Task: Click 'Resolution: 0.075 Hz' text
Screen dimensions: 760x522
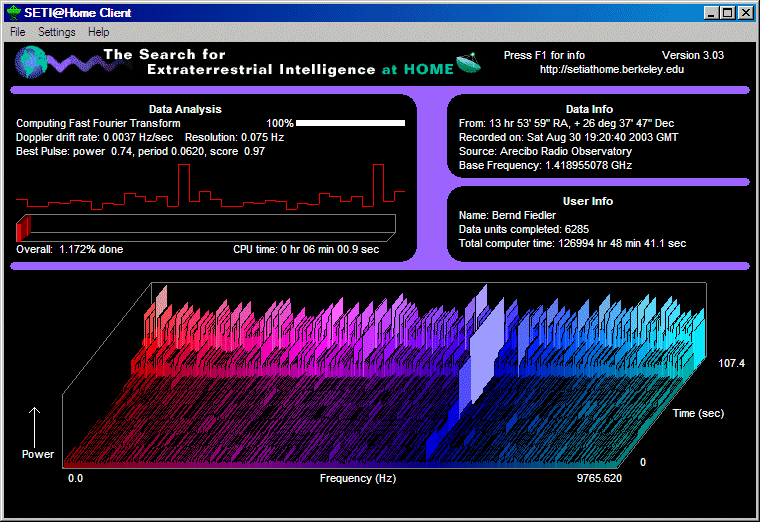Action: click(235, 138)
